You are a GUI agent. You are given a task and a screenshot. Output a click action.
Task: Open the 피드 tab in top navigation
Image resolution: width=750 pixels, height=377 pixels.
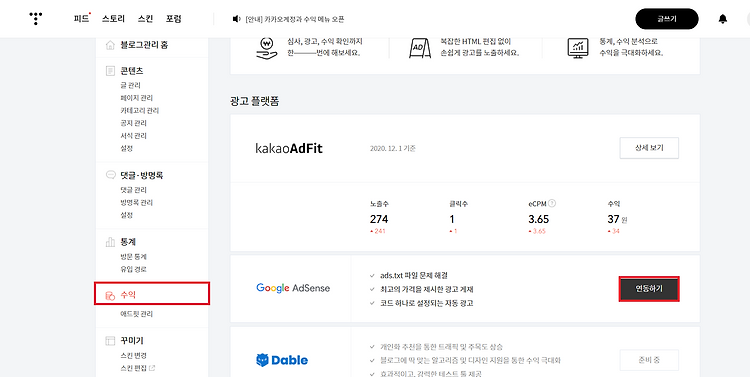coord(81,19)
